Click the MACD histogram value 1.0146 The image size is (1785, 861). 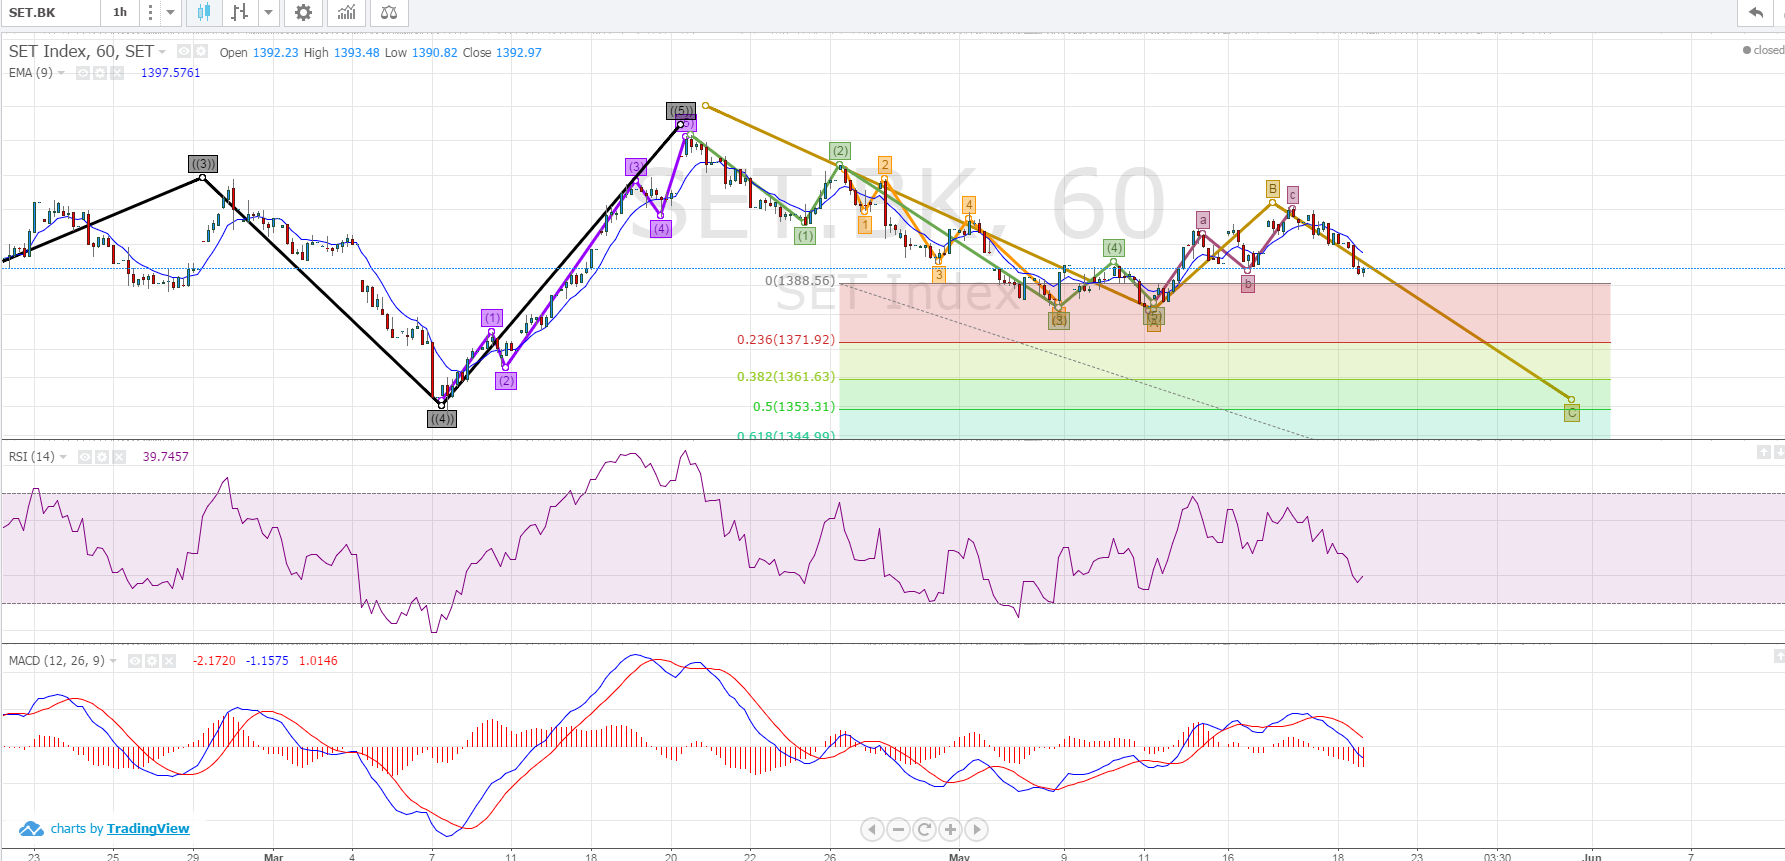pos(318,661)
